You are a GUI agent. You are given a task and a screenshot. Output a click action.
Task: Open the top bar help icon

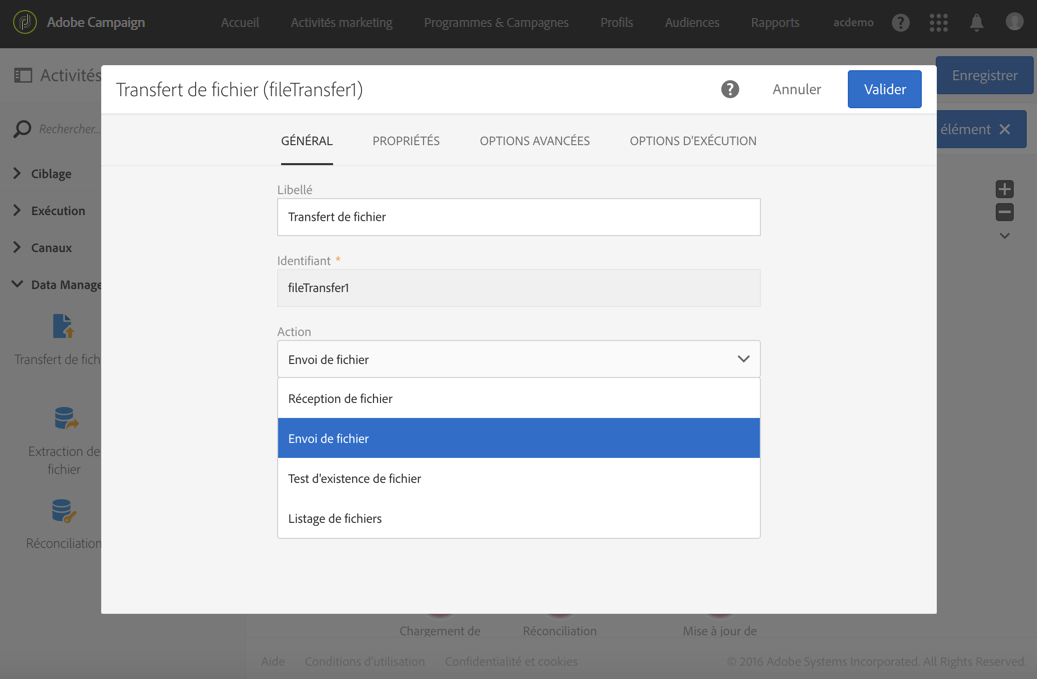(901, 22)
